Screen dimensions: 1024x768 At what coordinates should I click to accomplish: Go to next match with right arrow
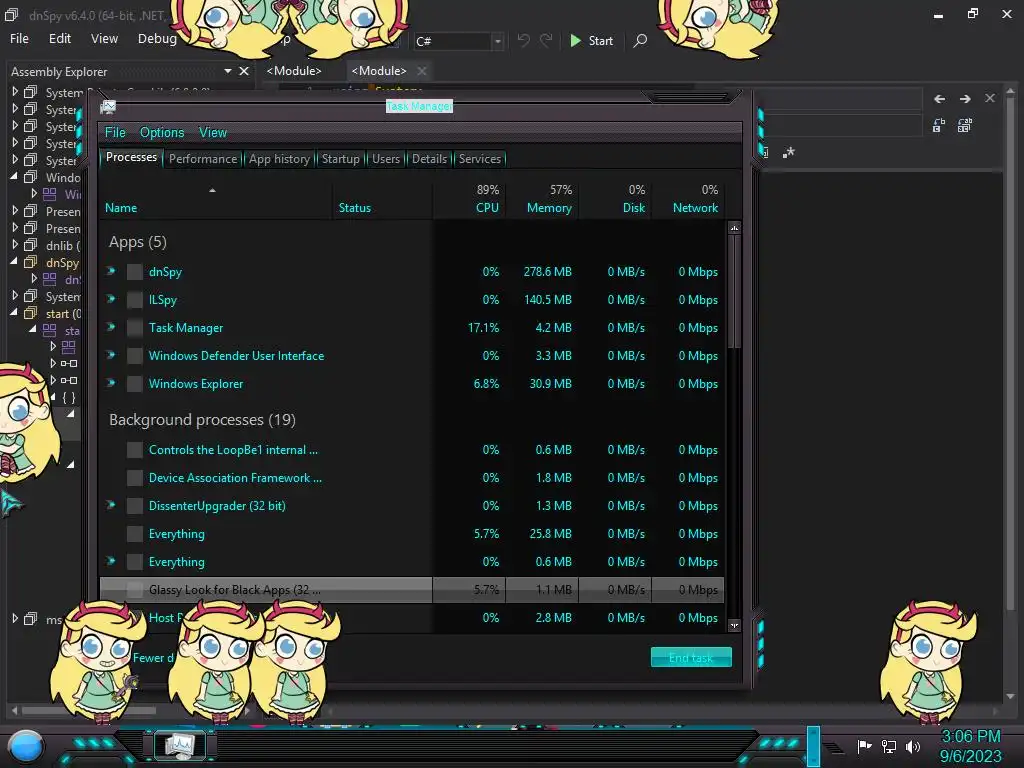[965, 99]
